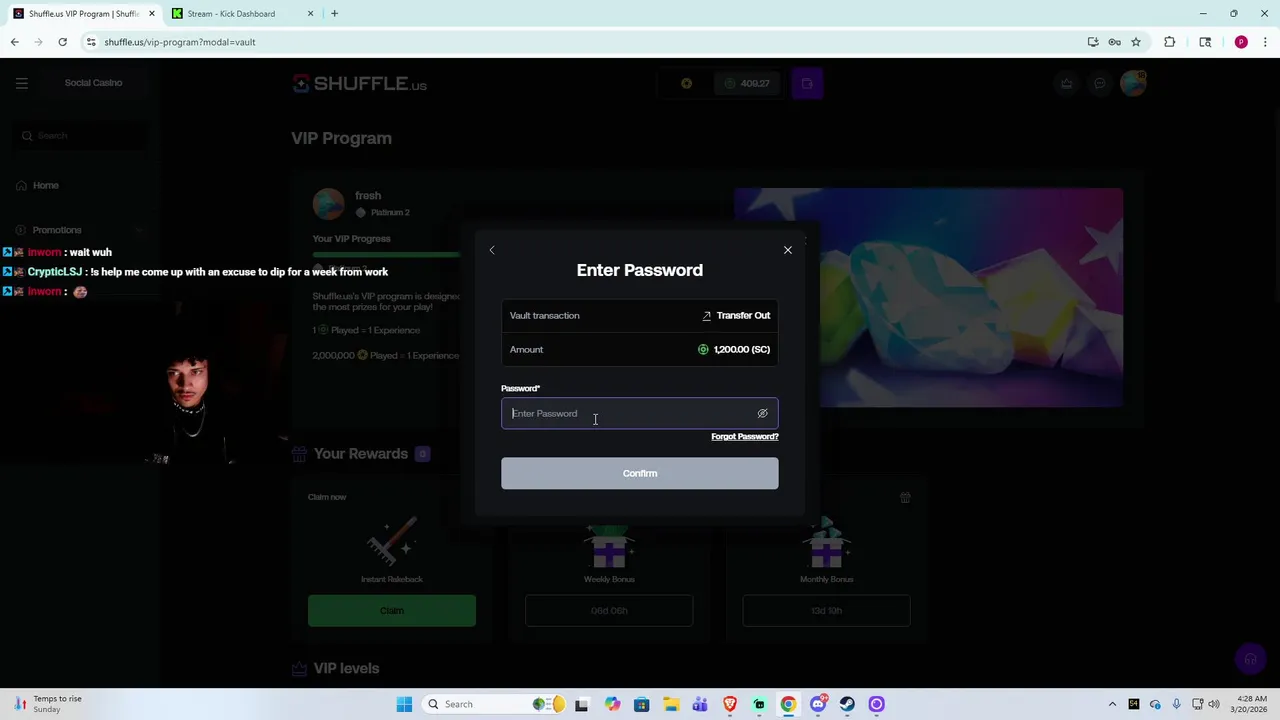The width and height of the screenshot is (1280, 720).
Task: Open the Windows Start menu
Action: point(404,704)
